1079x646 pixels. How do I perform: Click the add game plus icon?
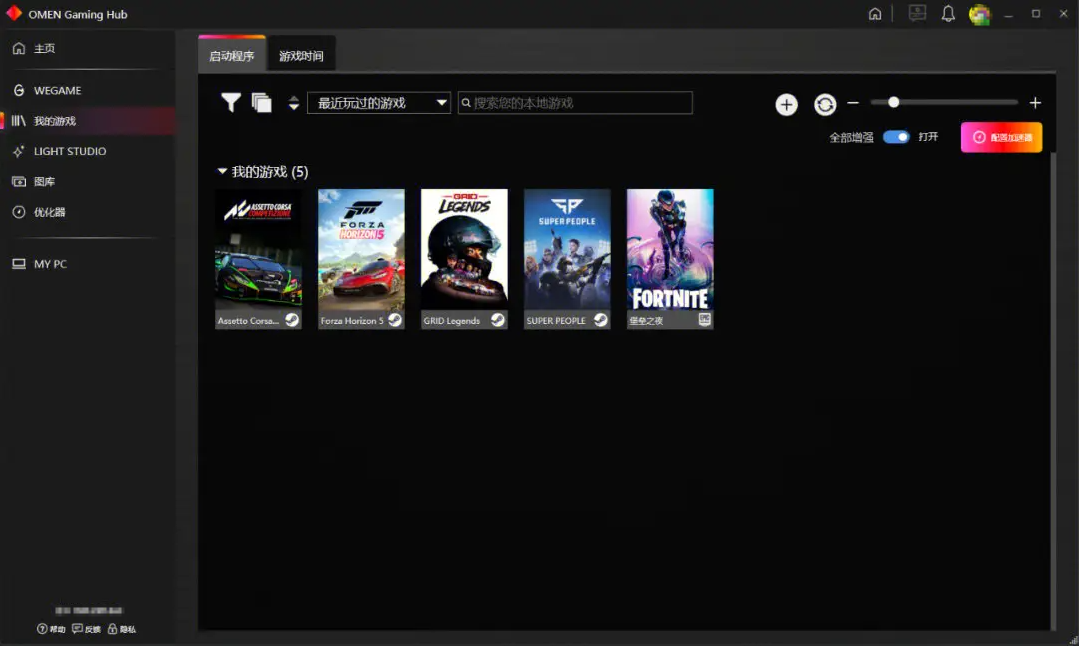(x=786, y=105)
